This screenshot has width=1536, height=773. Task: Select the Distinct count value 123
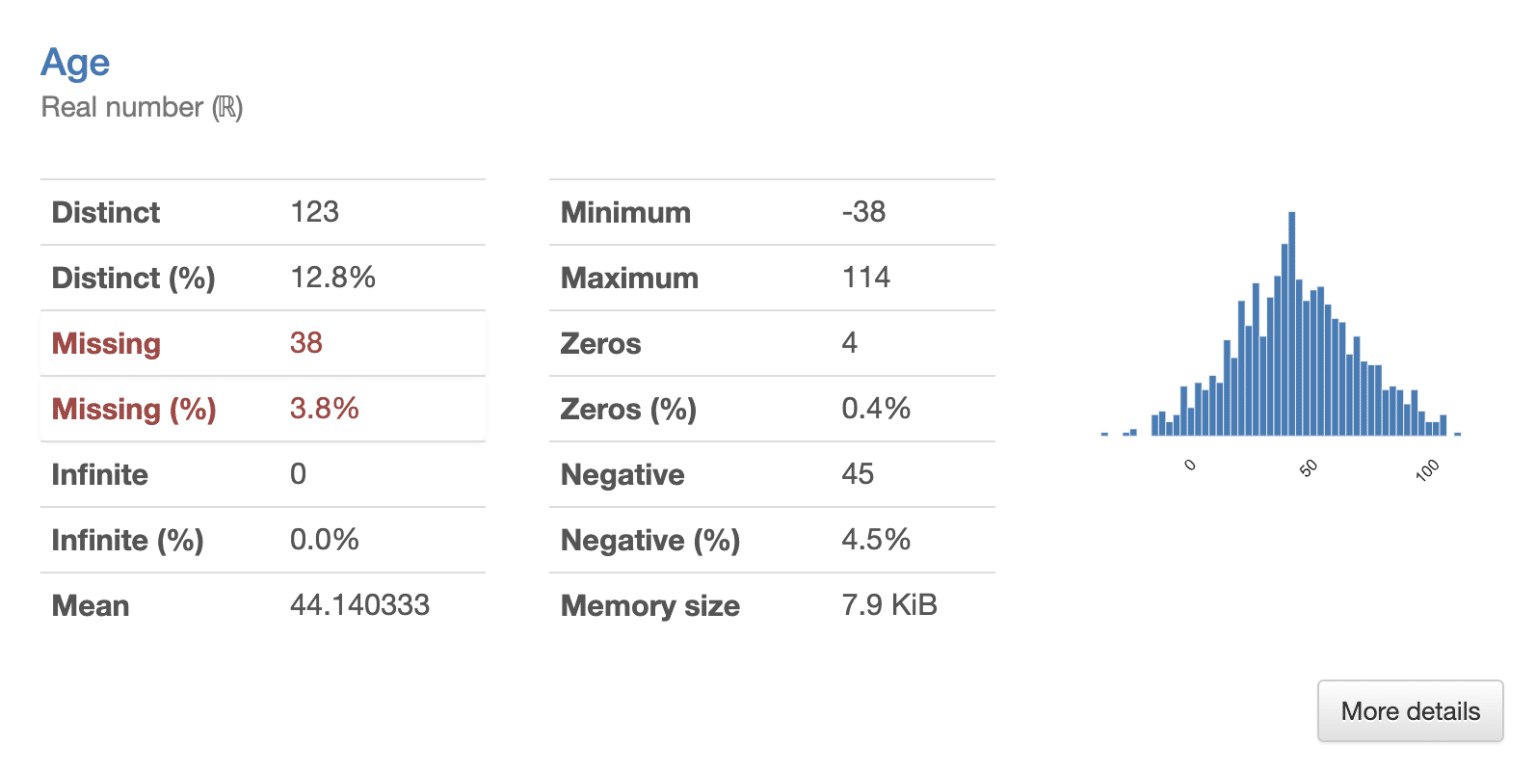click(x=315, y=212)
